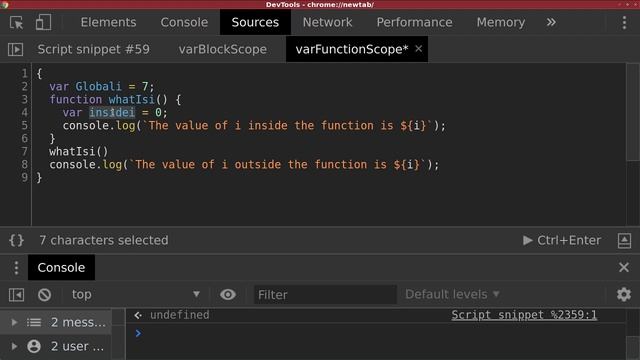The height and width of the screenshot is (360, 640).
Task: Select the Sources tab
Action: (255, 22)
